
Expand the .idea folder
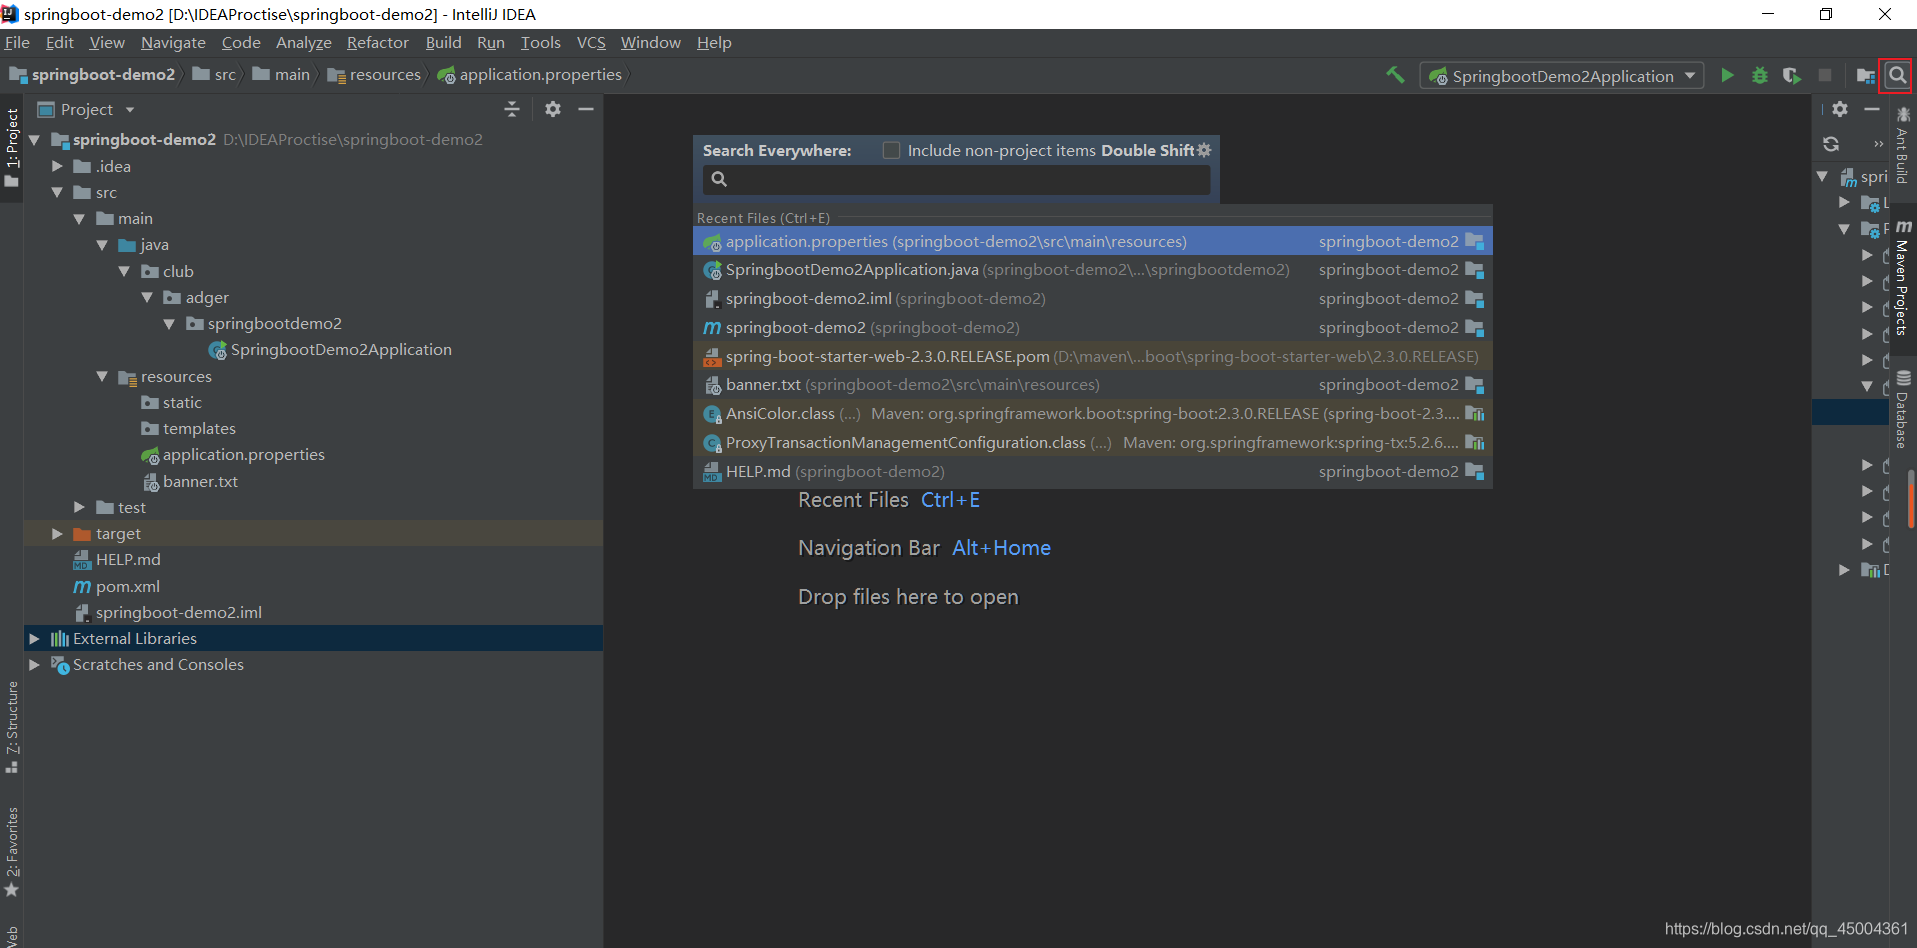point(57,166)
